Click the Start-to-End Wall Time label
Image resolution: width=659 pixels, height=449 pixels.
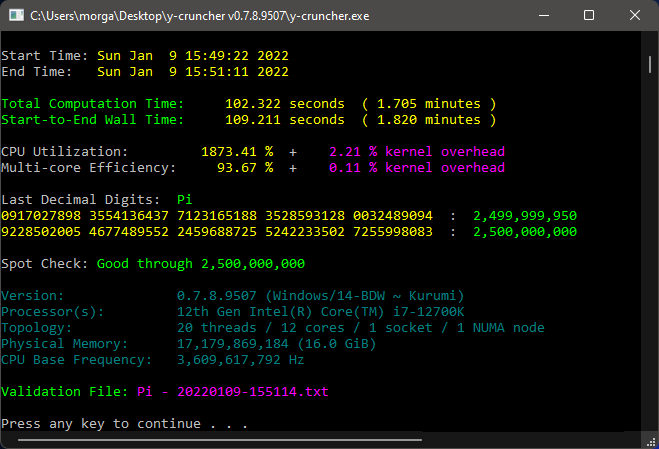click(x=93, y=119)
